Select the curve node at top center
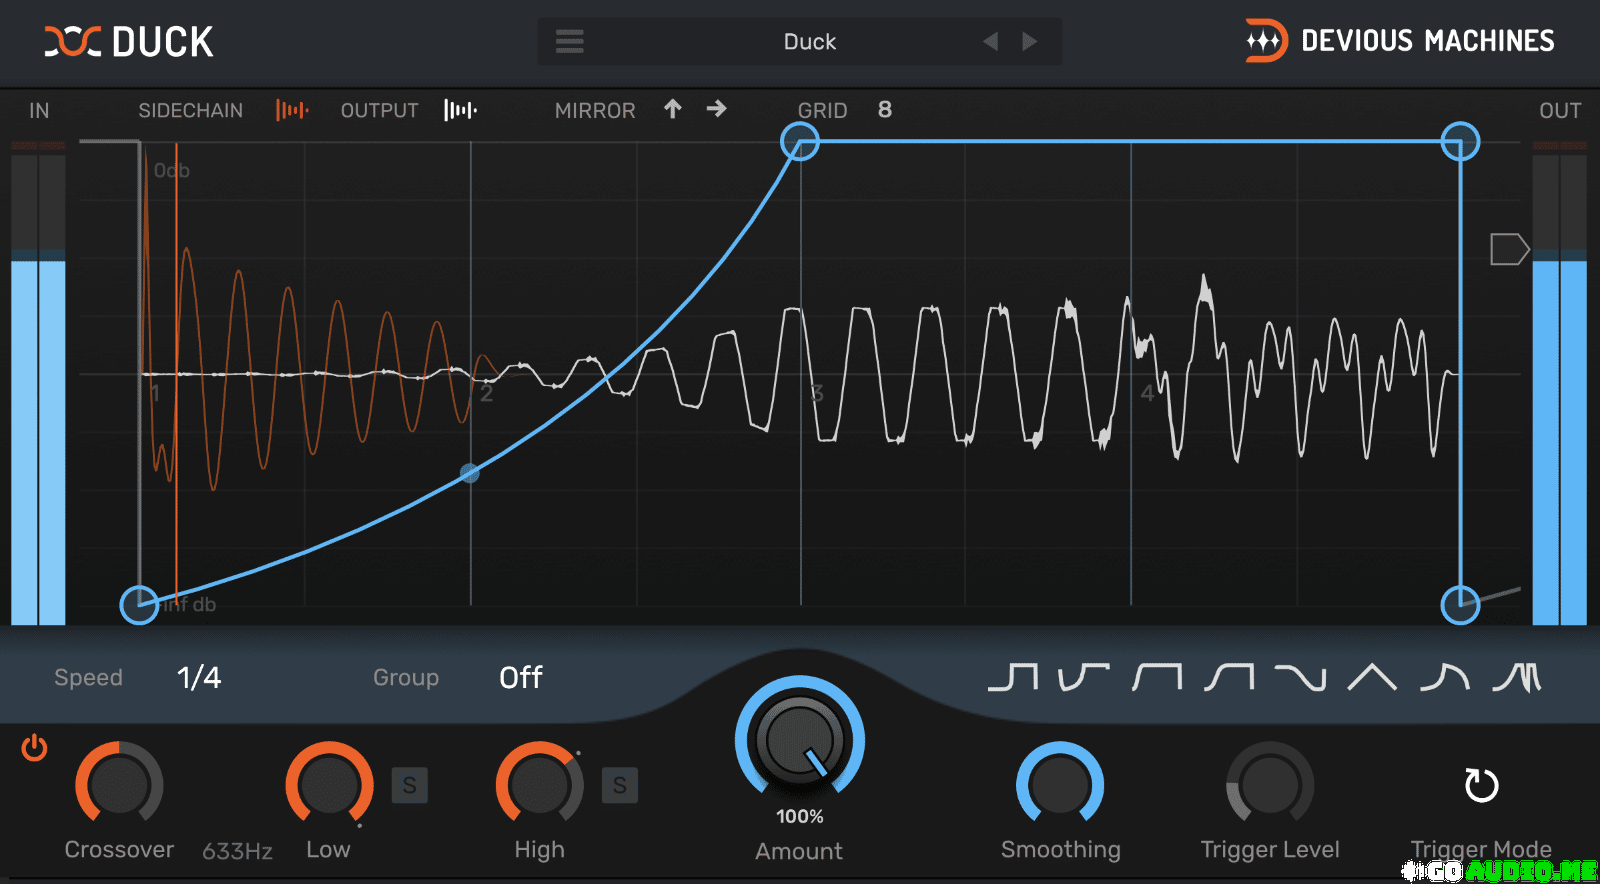The height and width of the screenshot is (884, 1600). pos(800,142)
